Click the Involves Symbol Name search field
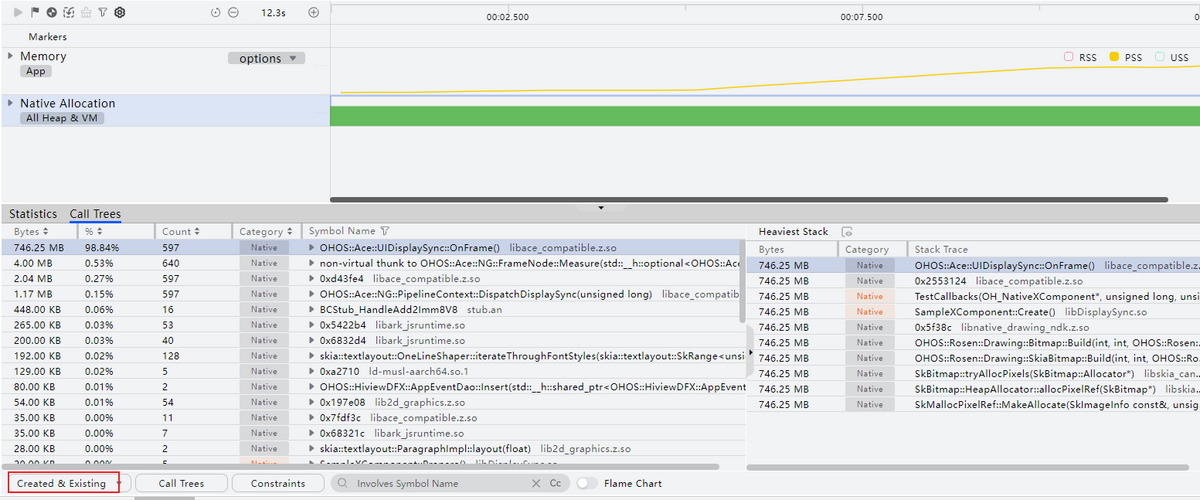The width and height of the screenshot is (1200, 500). pyautogui.click(x=440, y=484)
